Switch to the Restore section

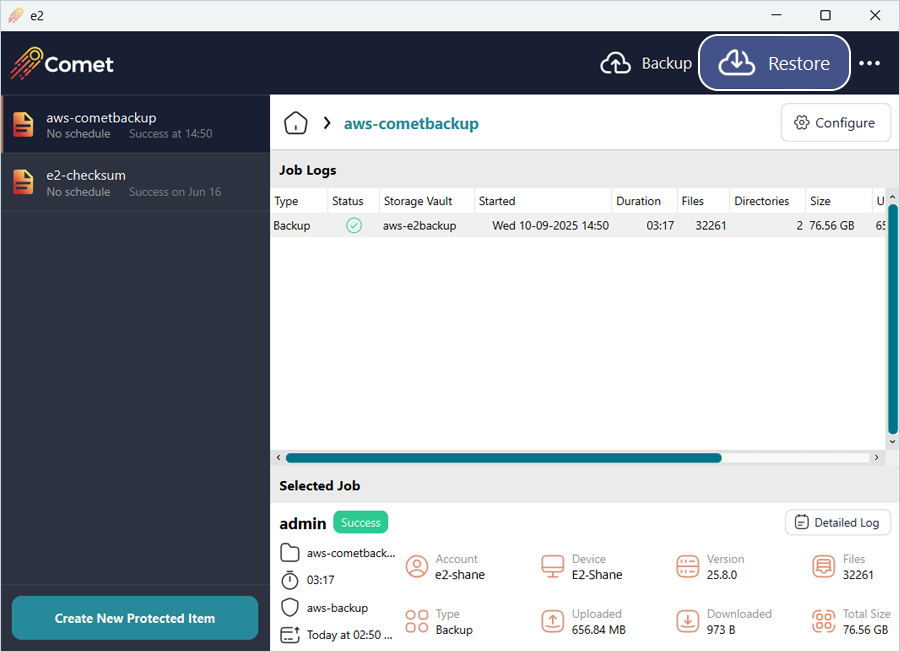[x=774, y=63]
